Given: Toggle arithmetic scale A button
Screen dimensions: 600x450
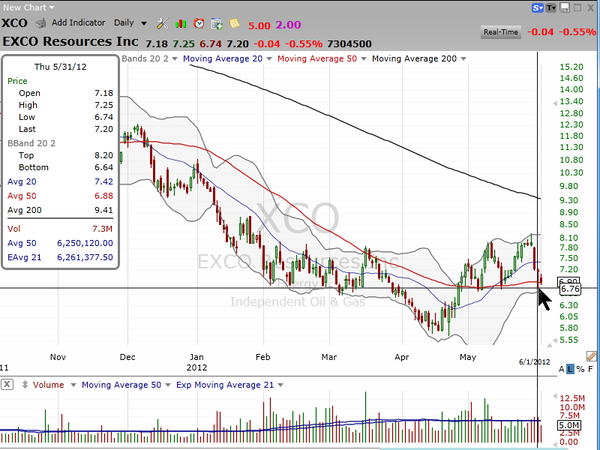Looking at the screenshot, I should click(x=561, y=369).
